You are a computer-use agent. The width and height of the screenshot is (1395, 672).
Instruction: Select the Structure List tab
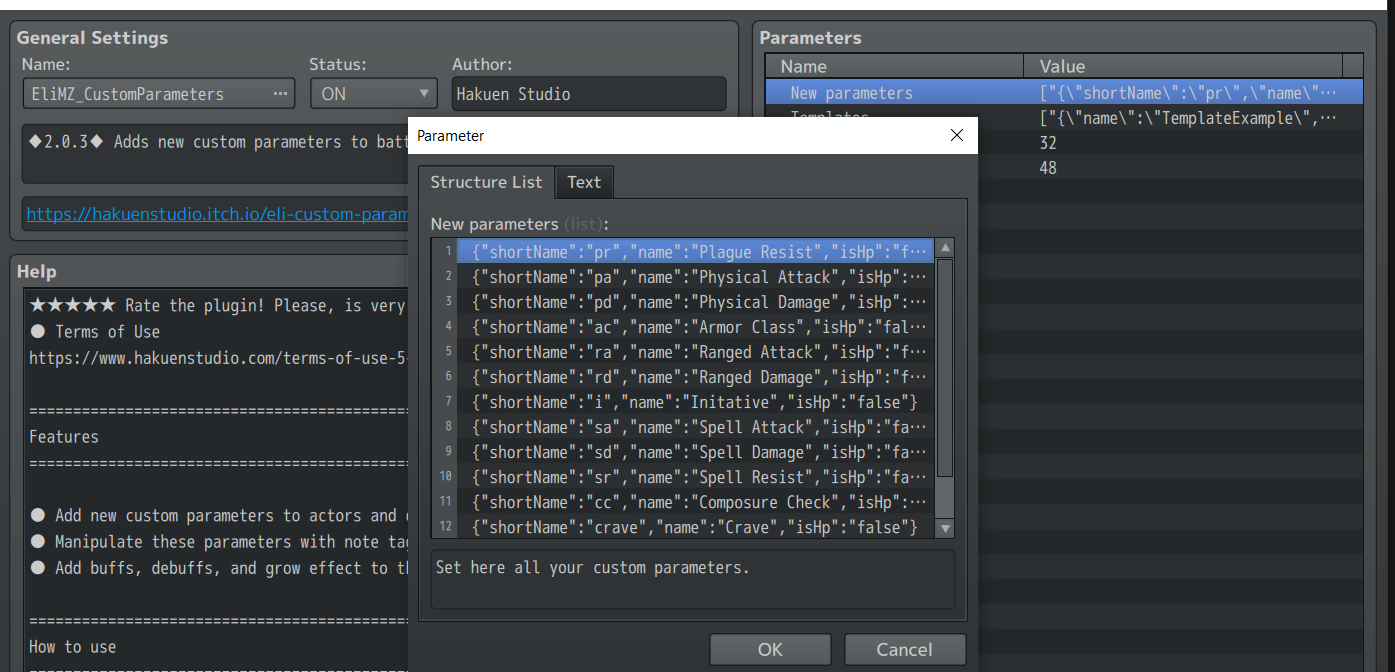pos(486,182)
